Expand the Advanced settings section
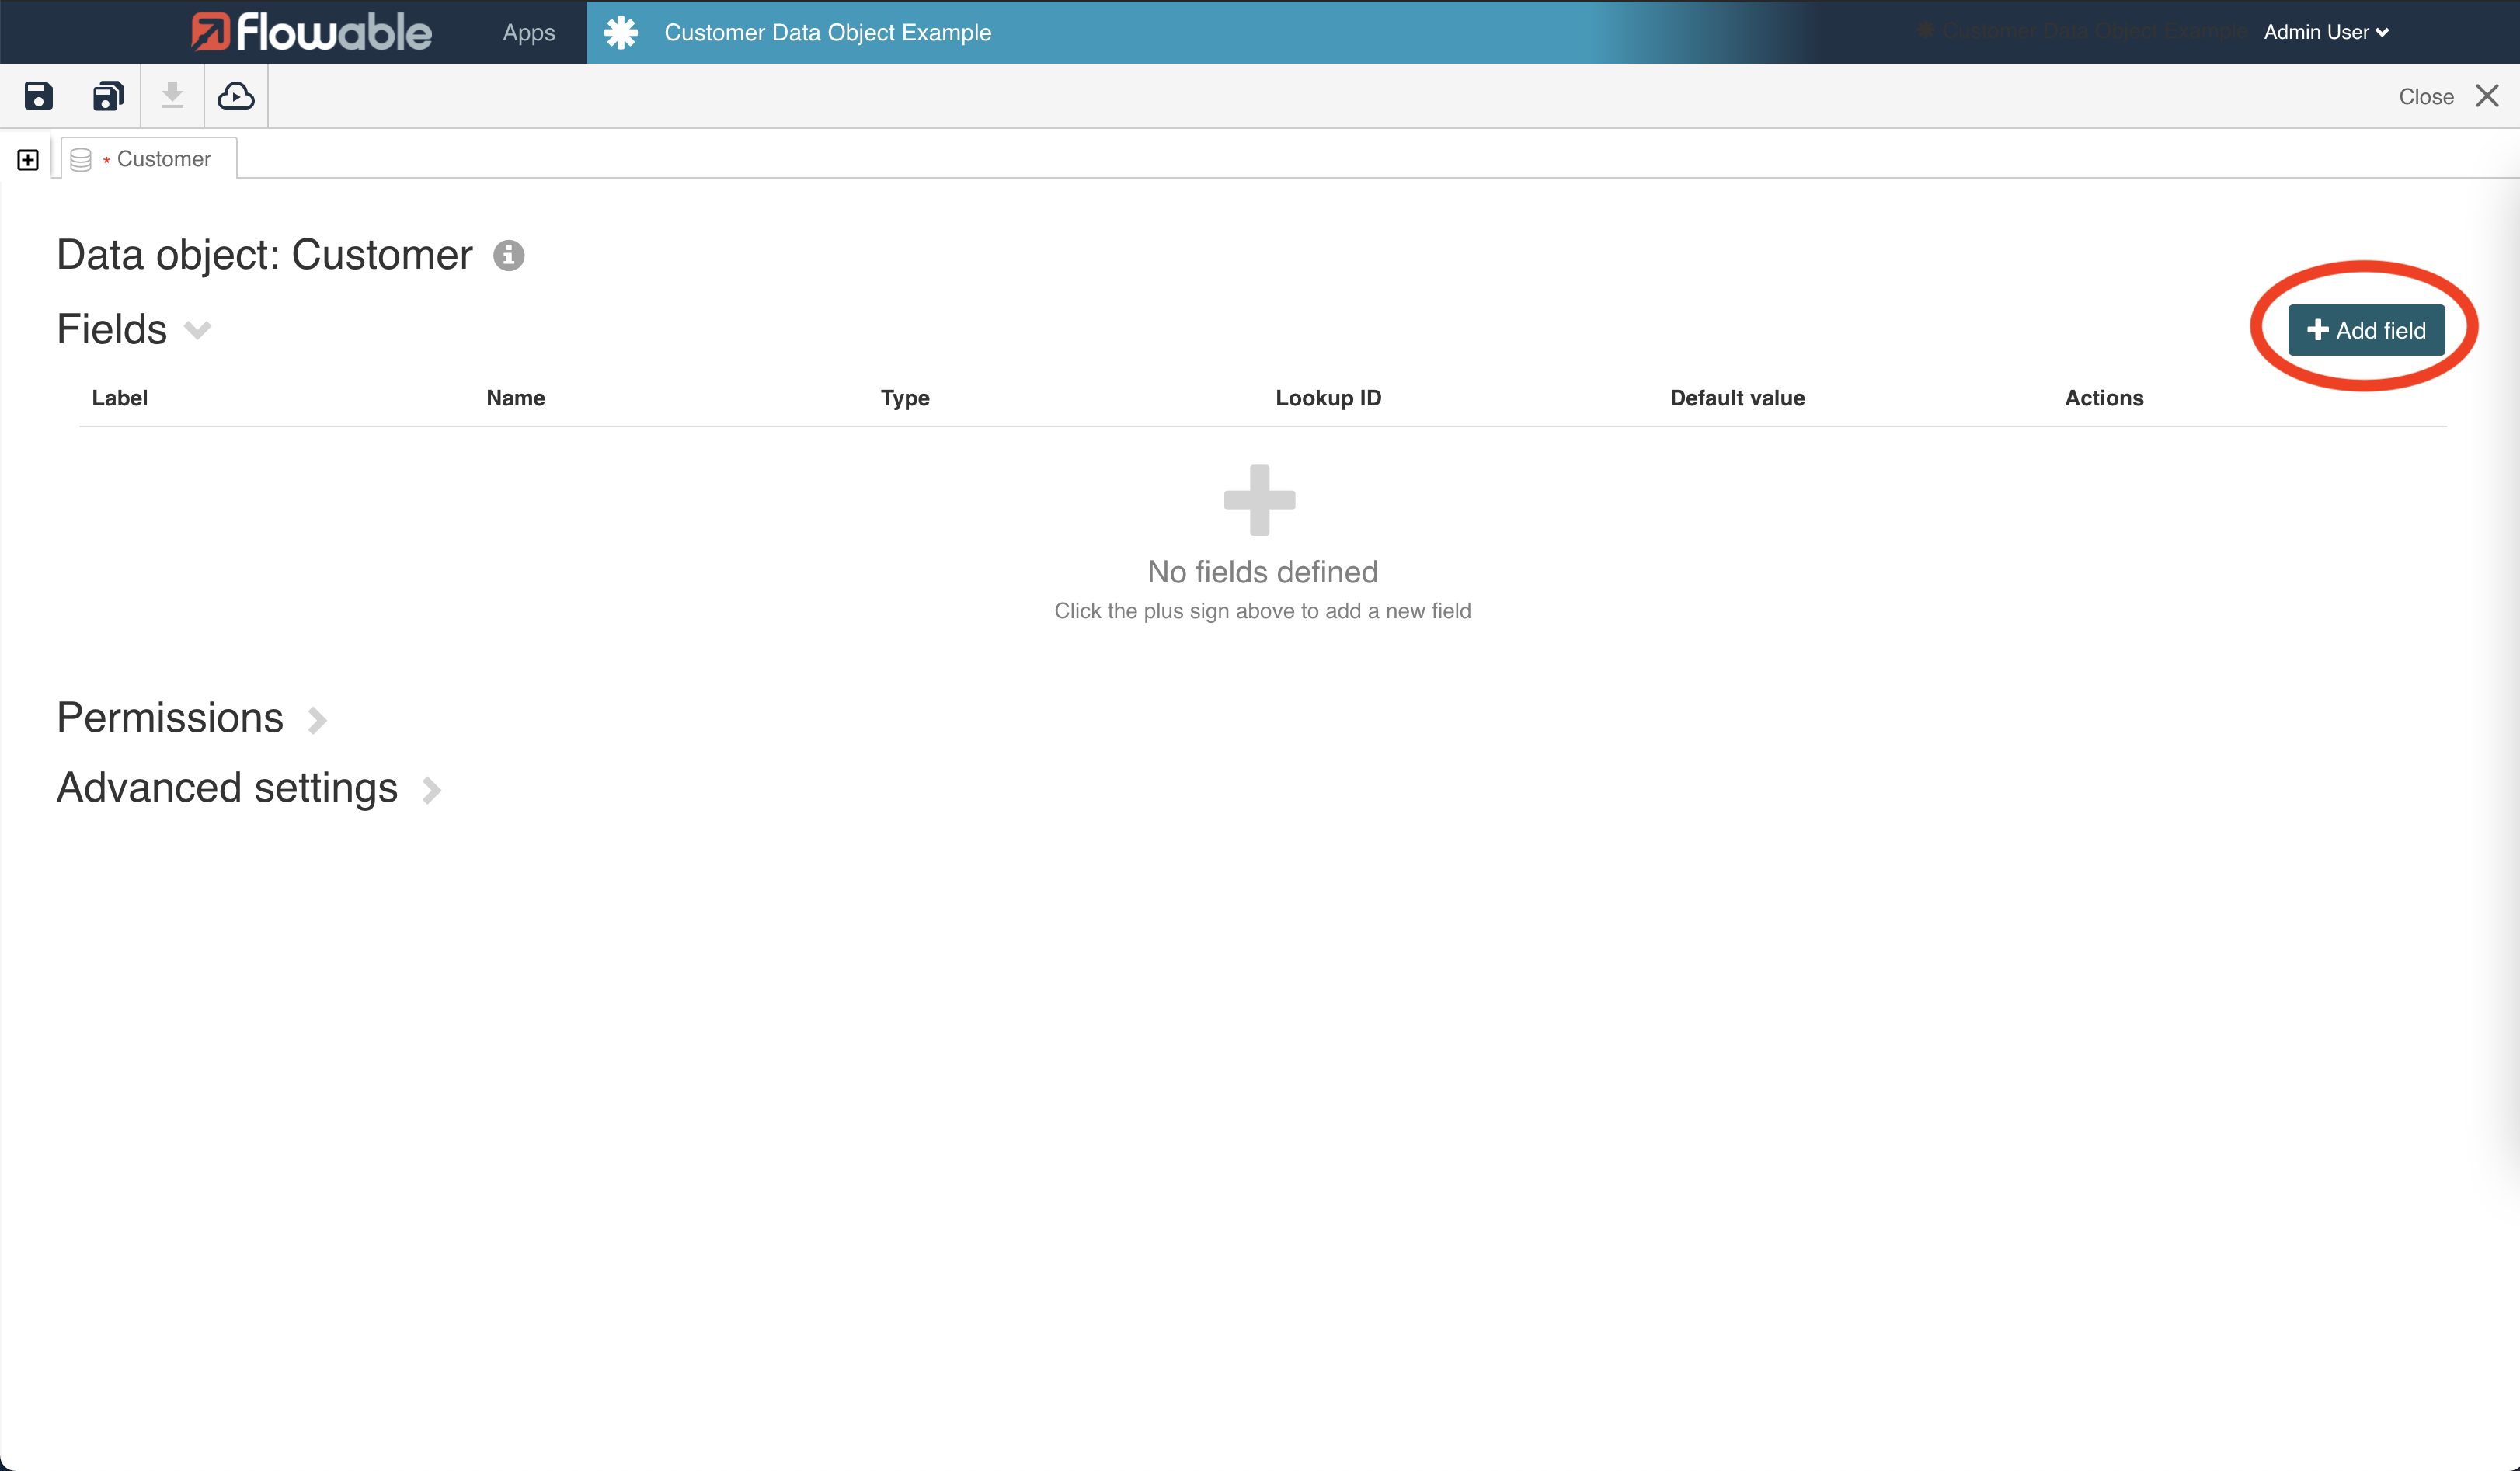Viewport: 2520px width, 1471px height. coord(431,789)
